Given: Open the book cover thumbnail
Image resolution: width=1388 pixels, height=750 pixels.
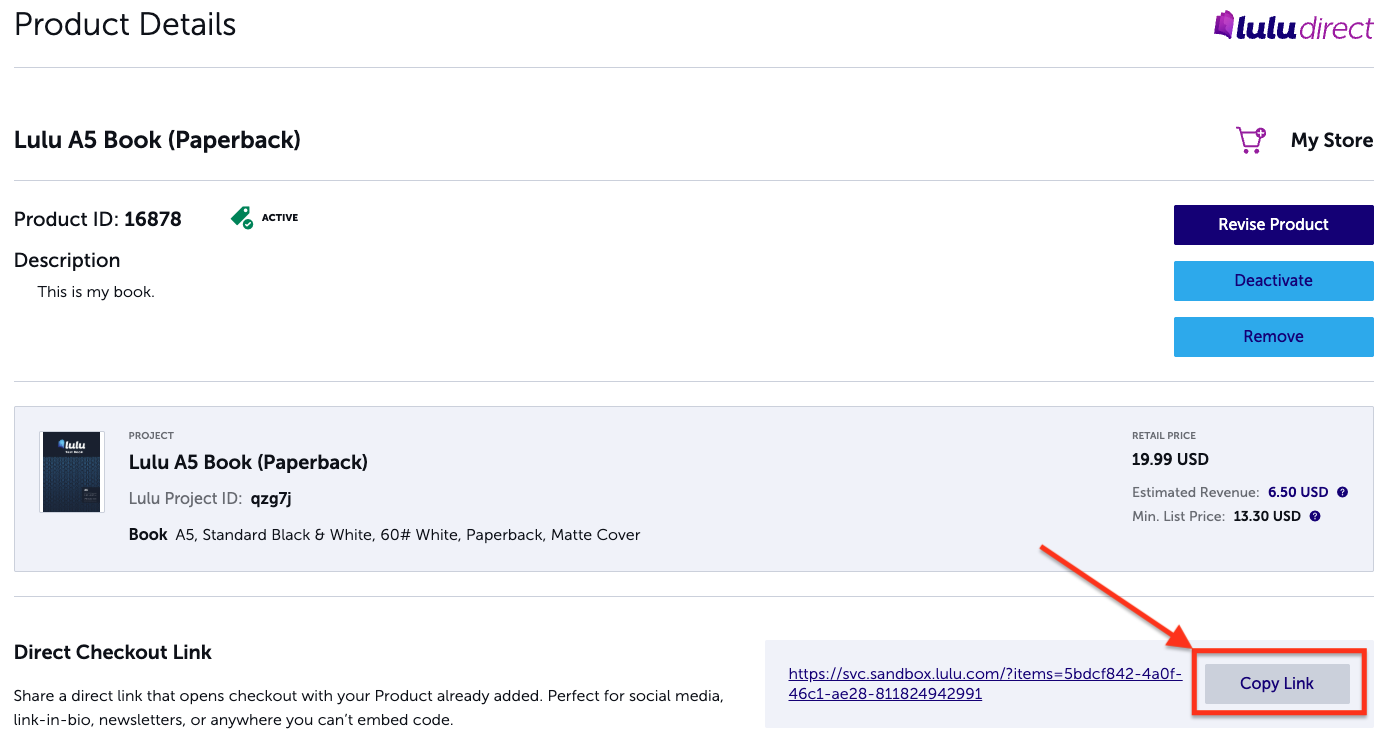Looking at the screenshot, I should coord(72,472).
